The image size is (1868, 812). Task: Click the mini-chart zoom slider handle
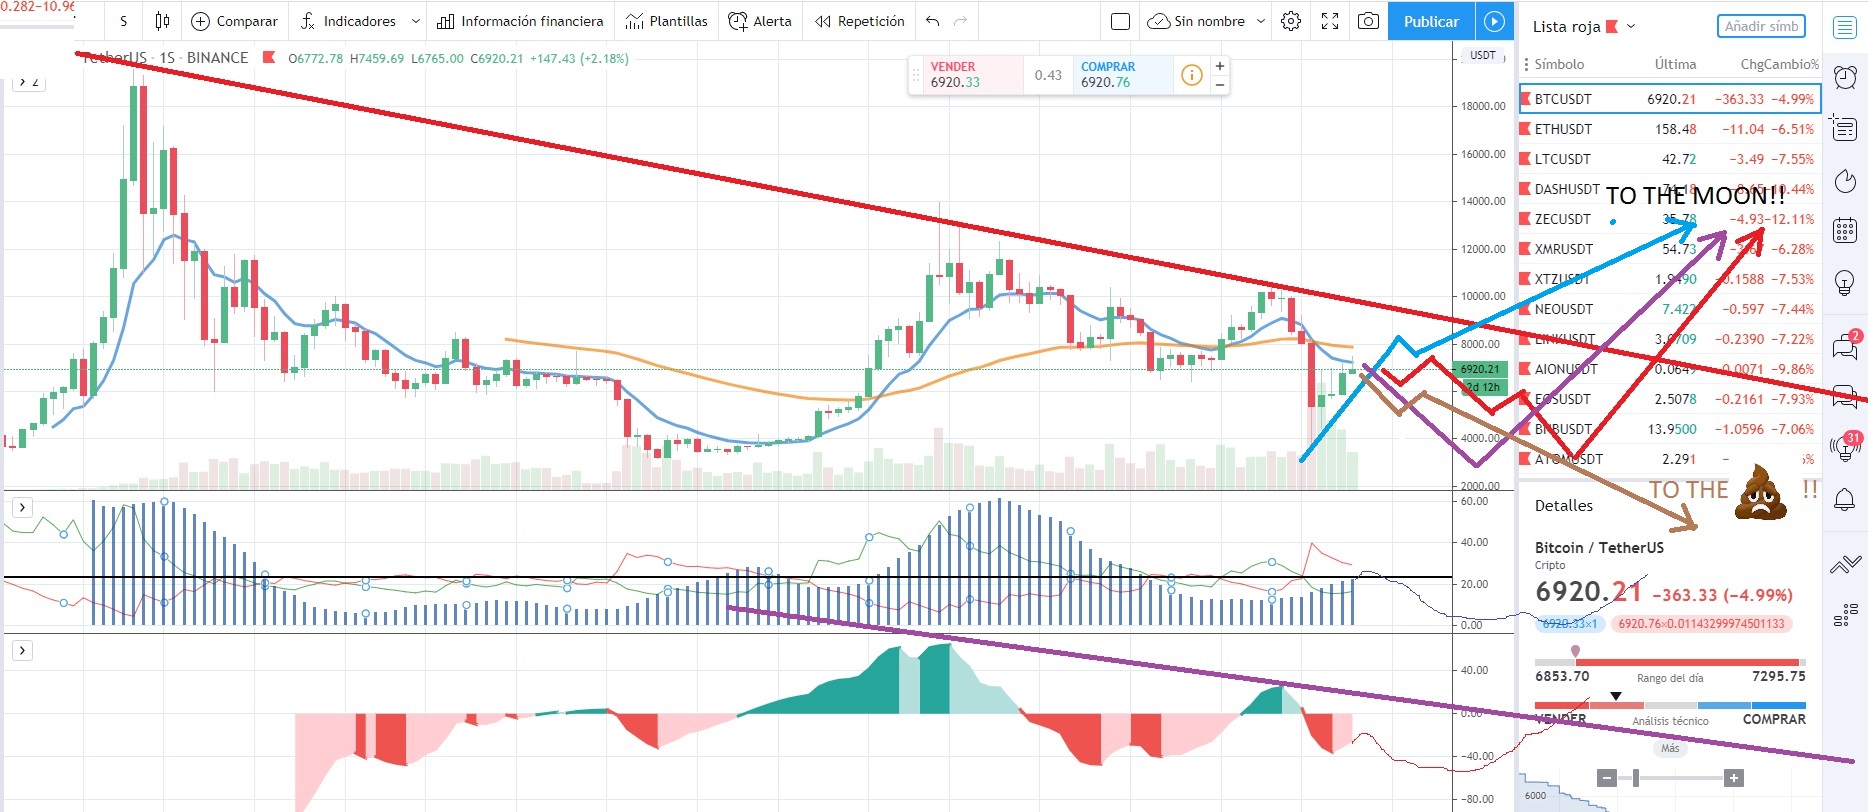click(x=1636, y=778)
